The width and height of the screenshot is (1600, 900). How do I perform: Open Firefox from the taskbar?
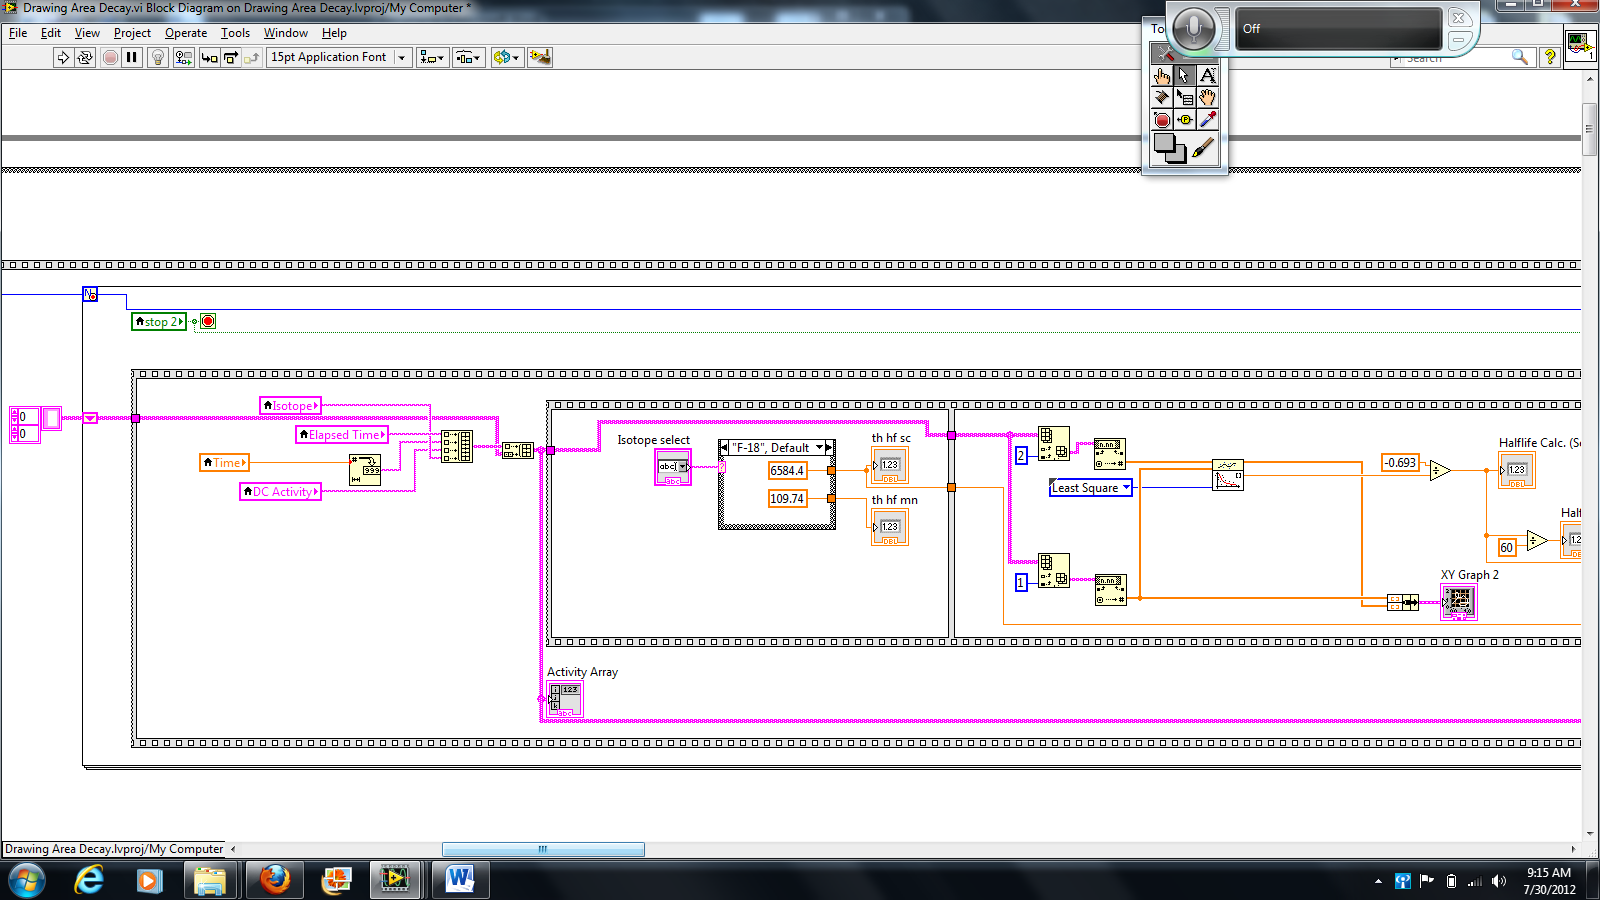274,880
